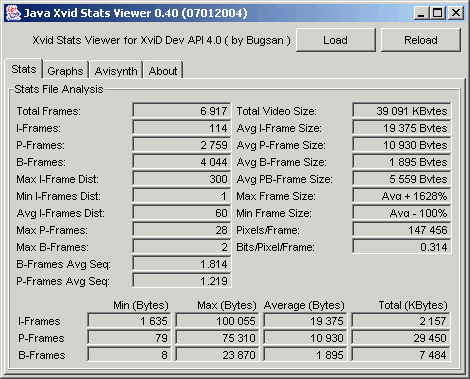
Task: Click the P-Frames Avg Seq value 1.219
Action: (x=182, y=281)
